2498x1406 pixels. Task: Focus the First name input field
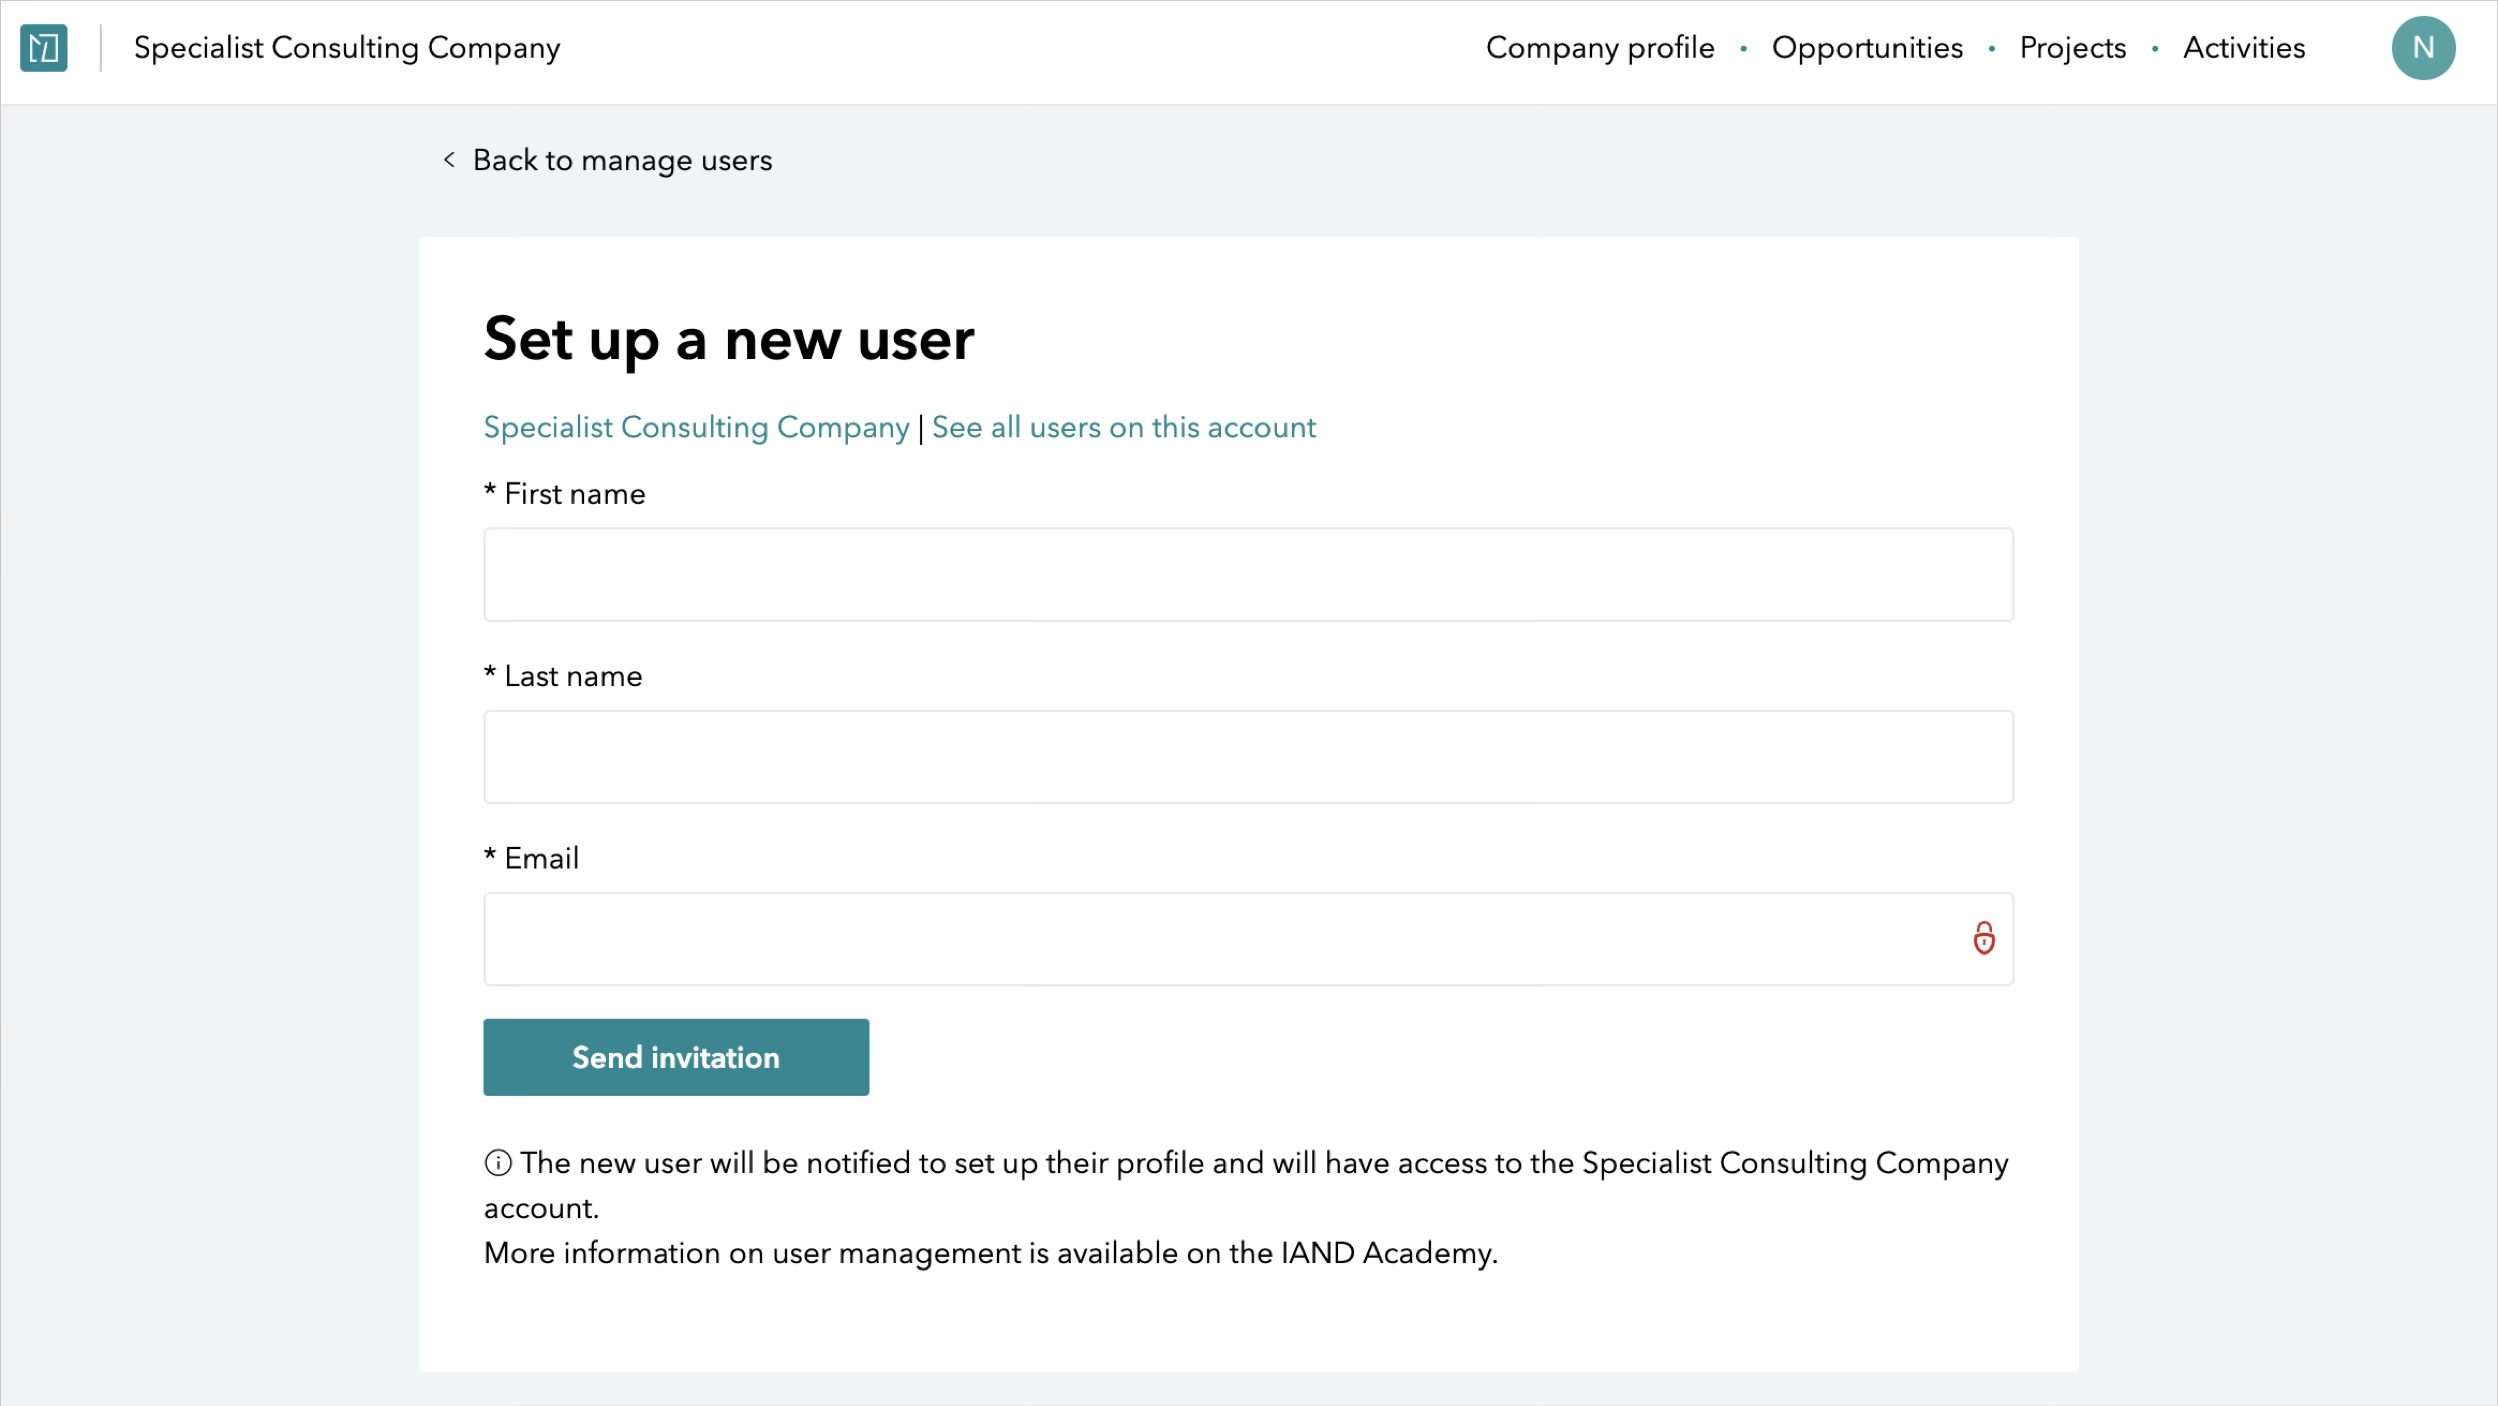pos(1248,575)
